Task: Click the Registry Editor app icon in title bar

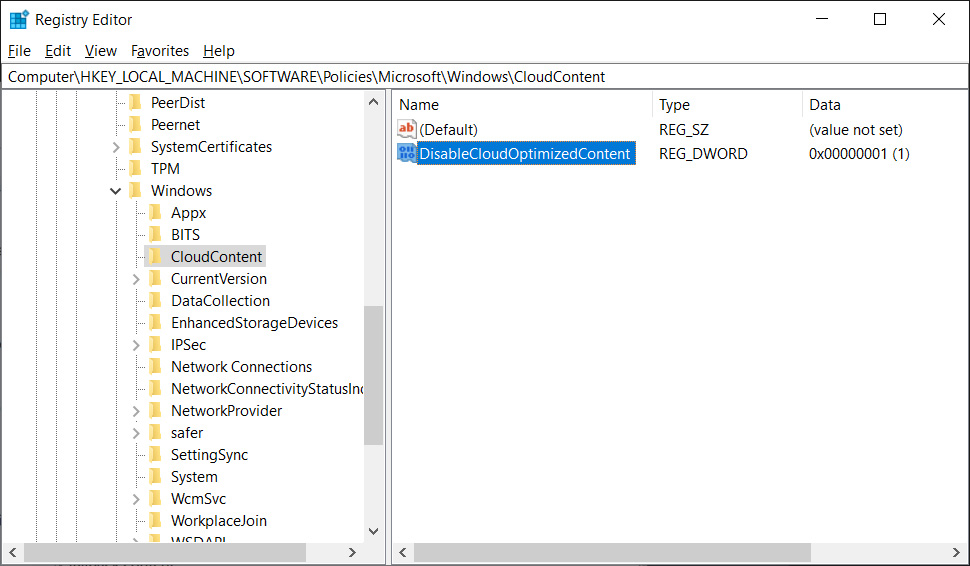Action: [x=19, y=20]
